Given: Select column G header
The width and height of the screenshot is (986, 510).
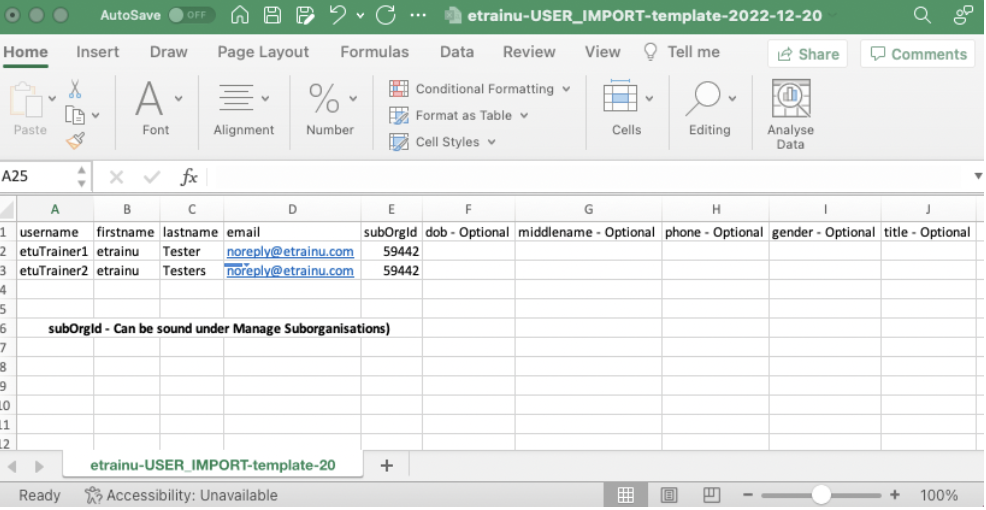Looking at the screenshot, I should 588,209.
